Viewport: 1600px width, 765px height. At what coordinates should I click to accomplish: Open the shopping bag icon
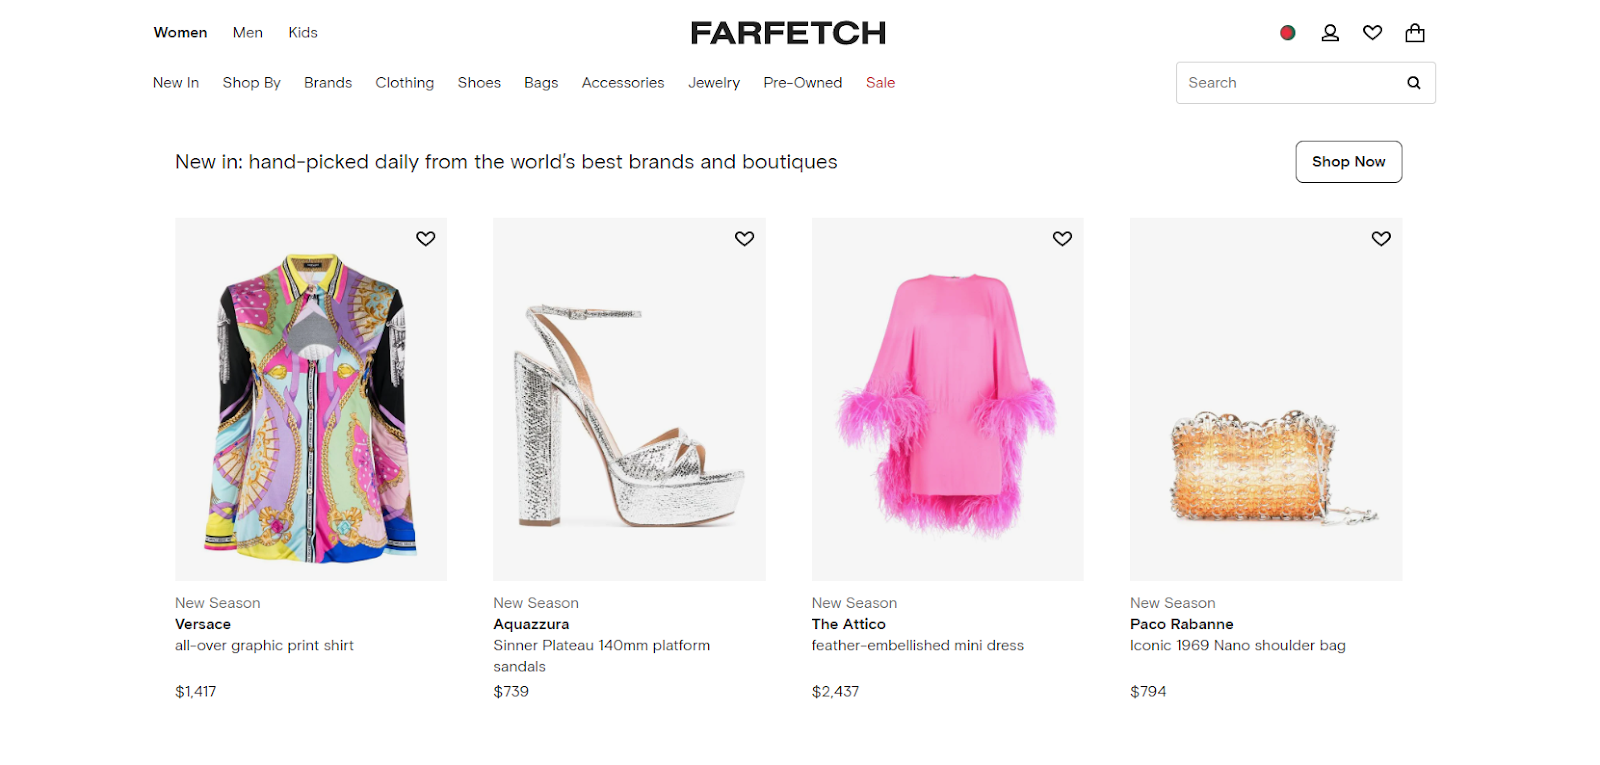point(1415,33)
